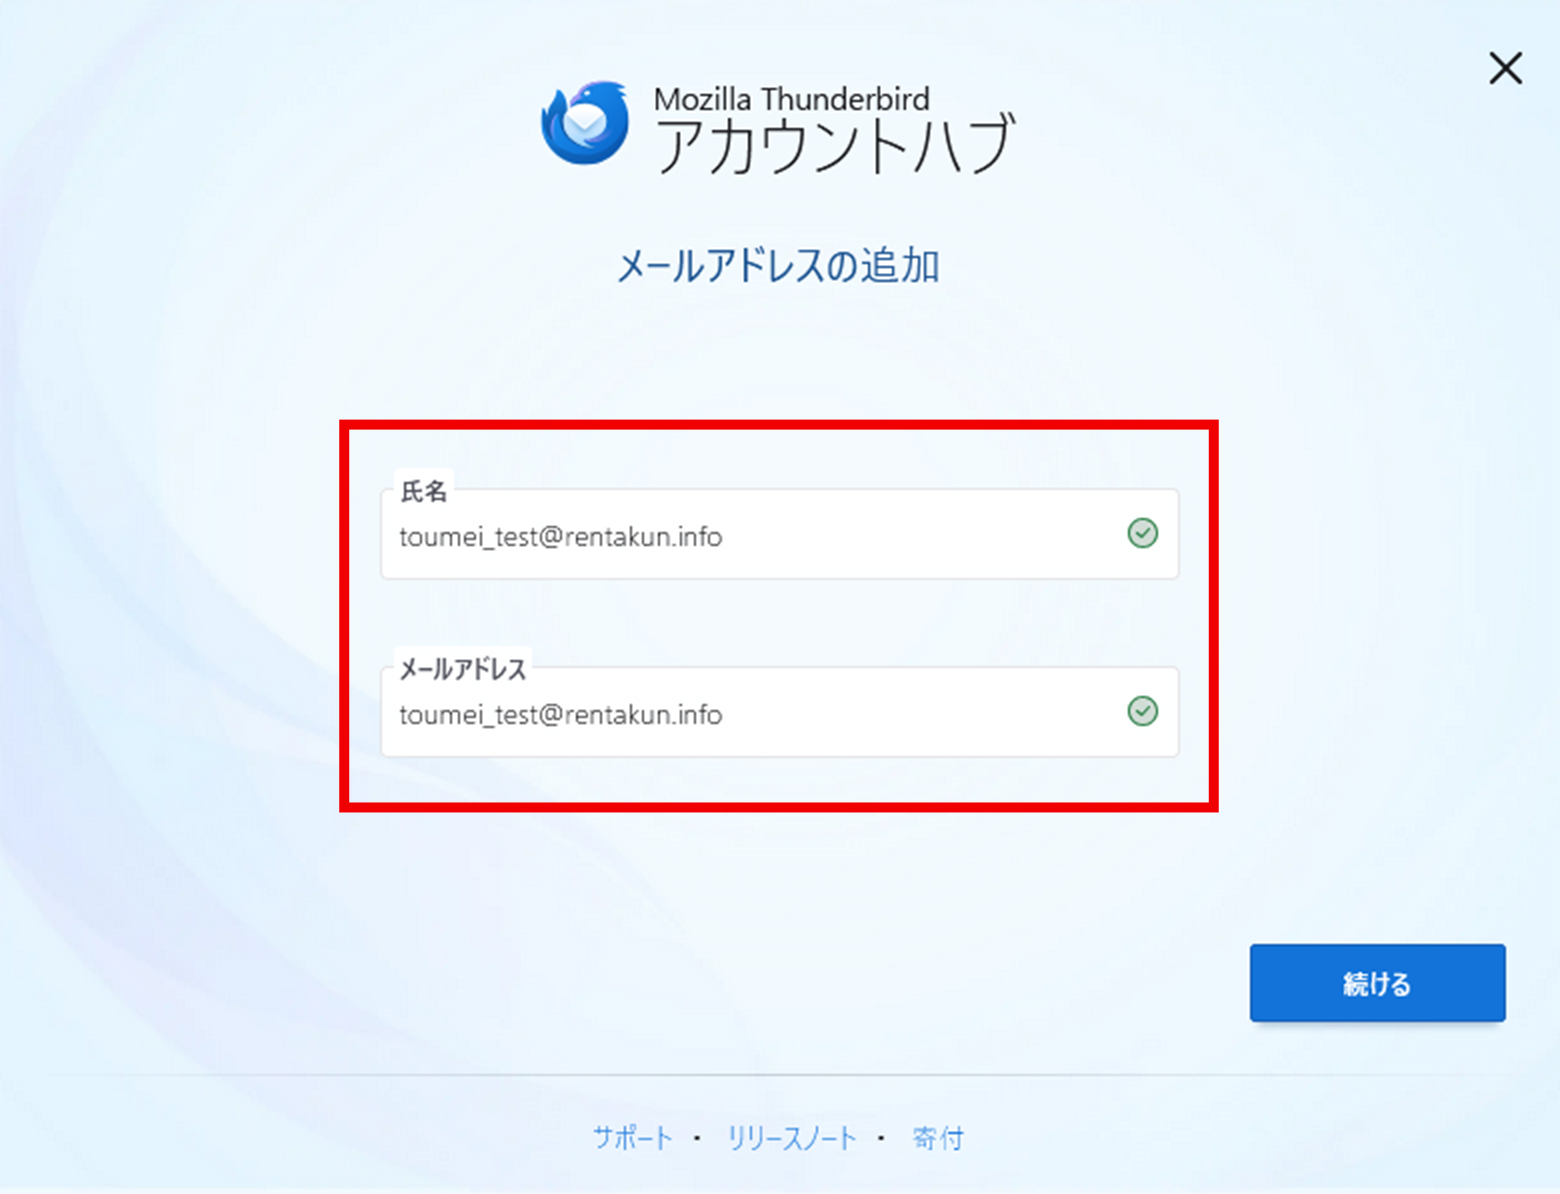Open the 寄付 donate link
Image resolution: width=1560 pixels, height=1194 pixels.
tap(937, 1138)
